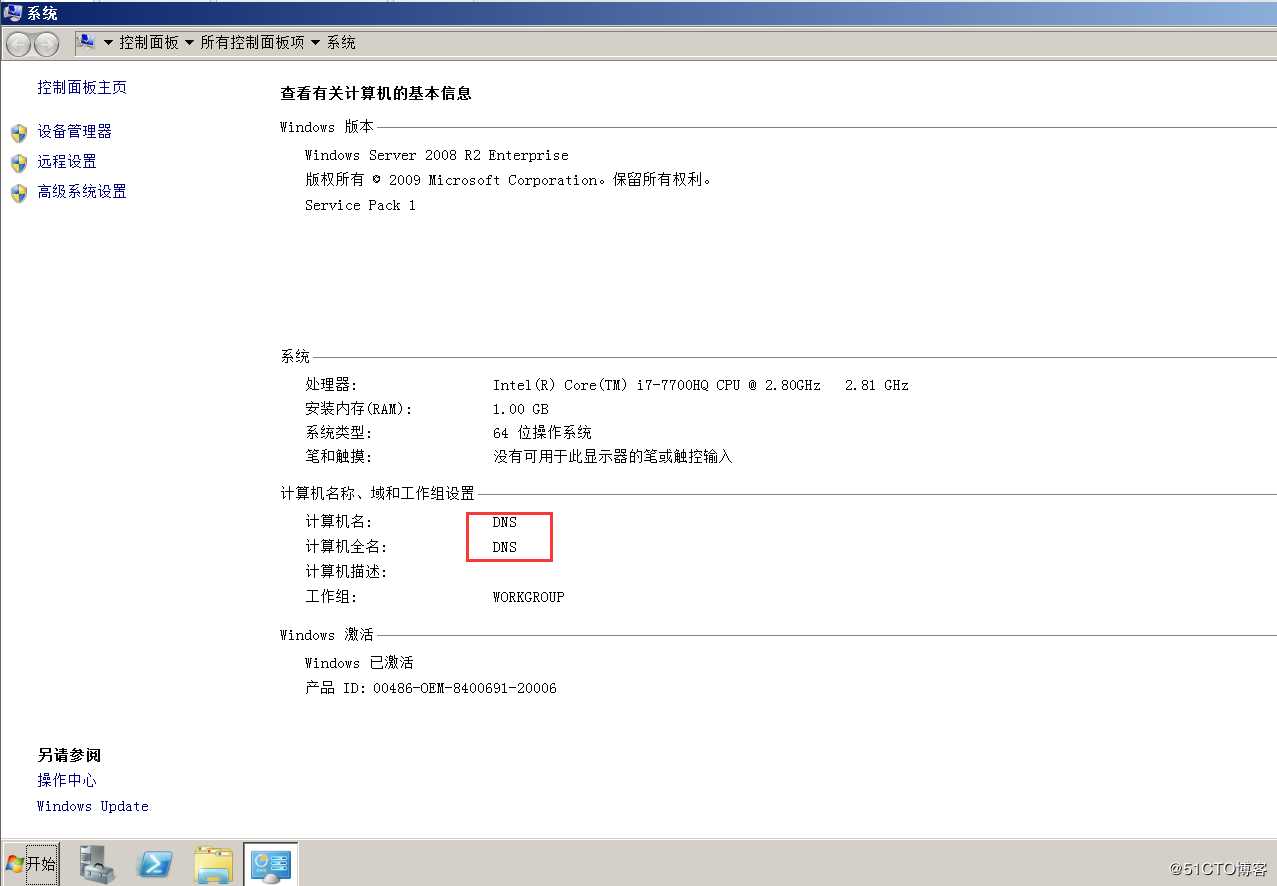Viewport: 1277px width, 886px height.
Task: Click 另请参阅 heading in sidebar
Action: coord(69,755)
